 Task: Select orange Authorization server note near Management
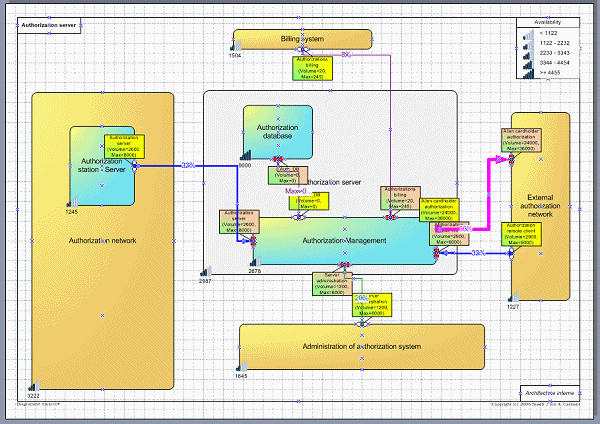(239, 222)
